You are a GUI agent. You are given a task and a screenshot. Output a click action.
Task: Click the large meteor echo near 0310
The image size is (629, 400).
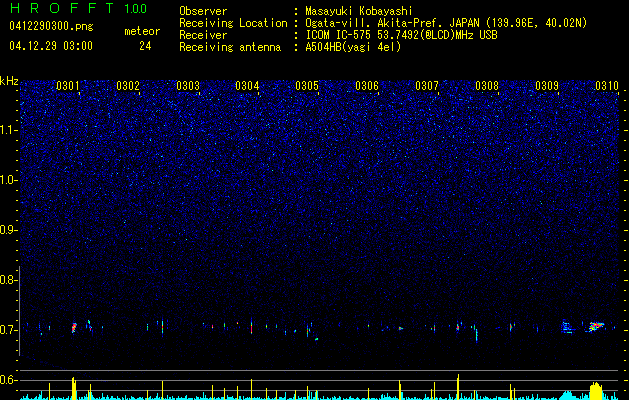596,326
